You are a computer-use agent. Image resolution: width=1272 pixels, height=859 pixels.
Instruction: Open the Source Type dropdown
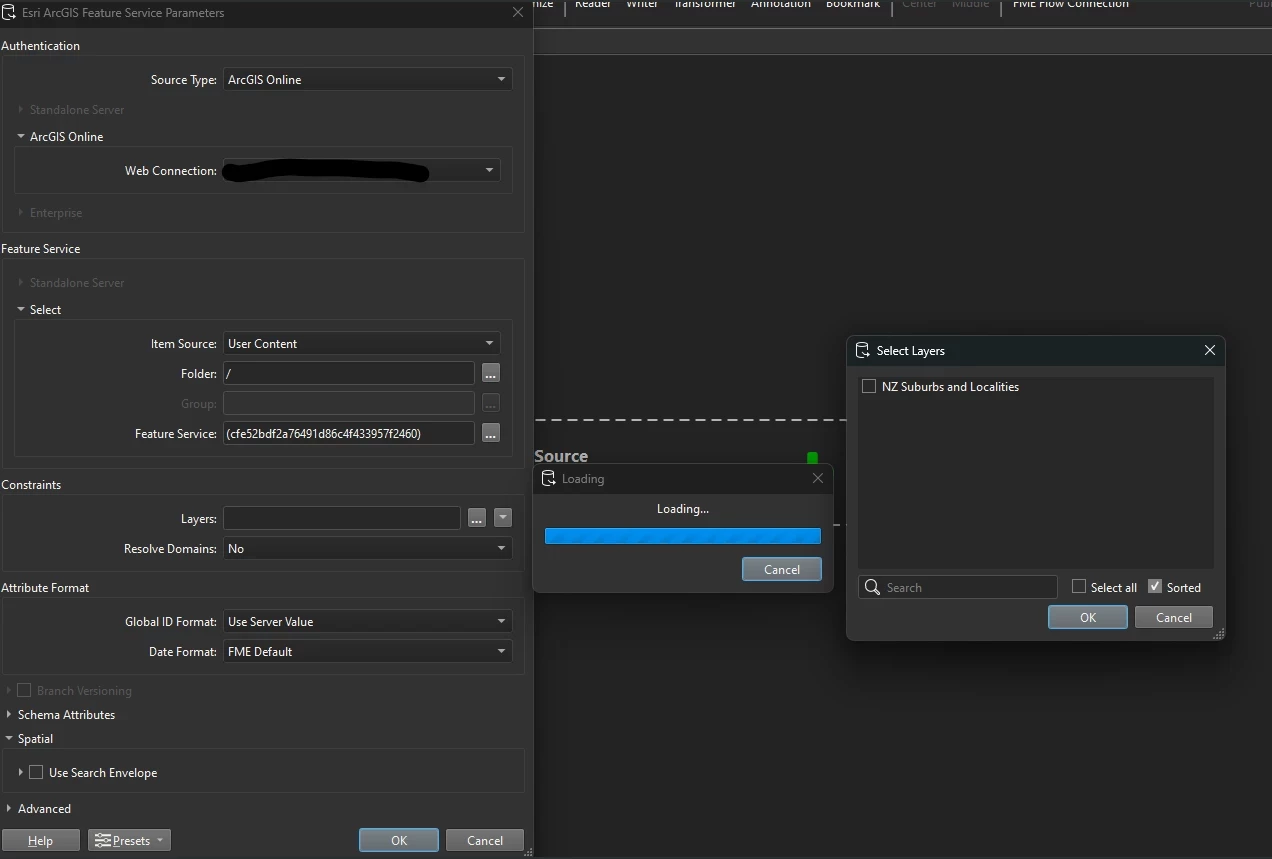tap(367, 79)
